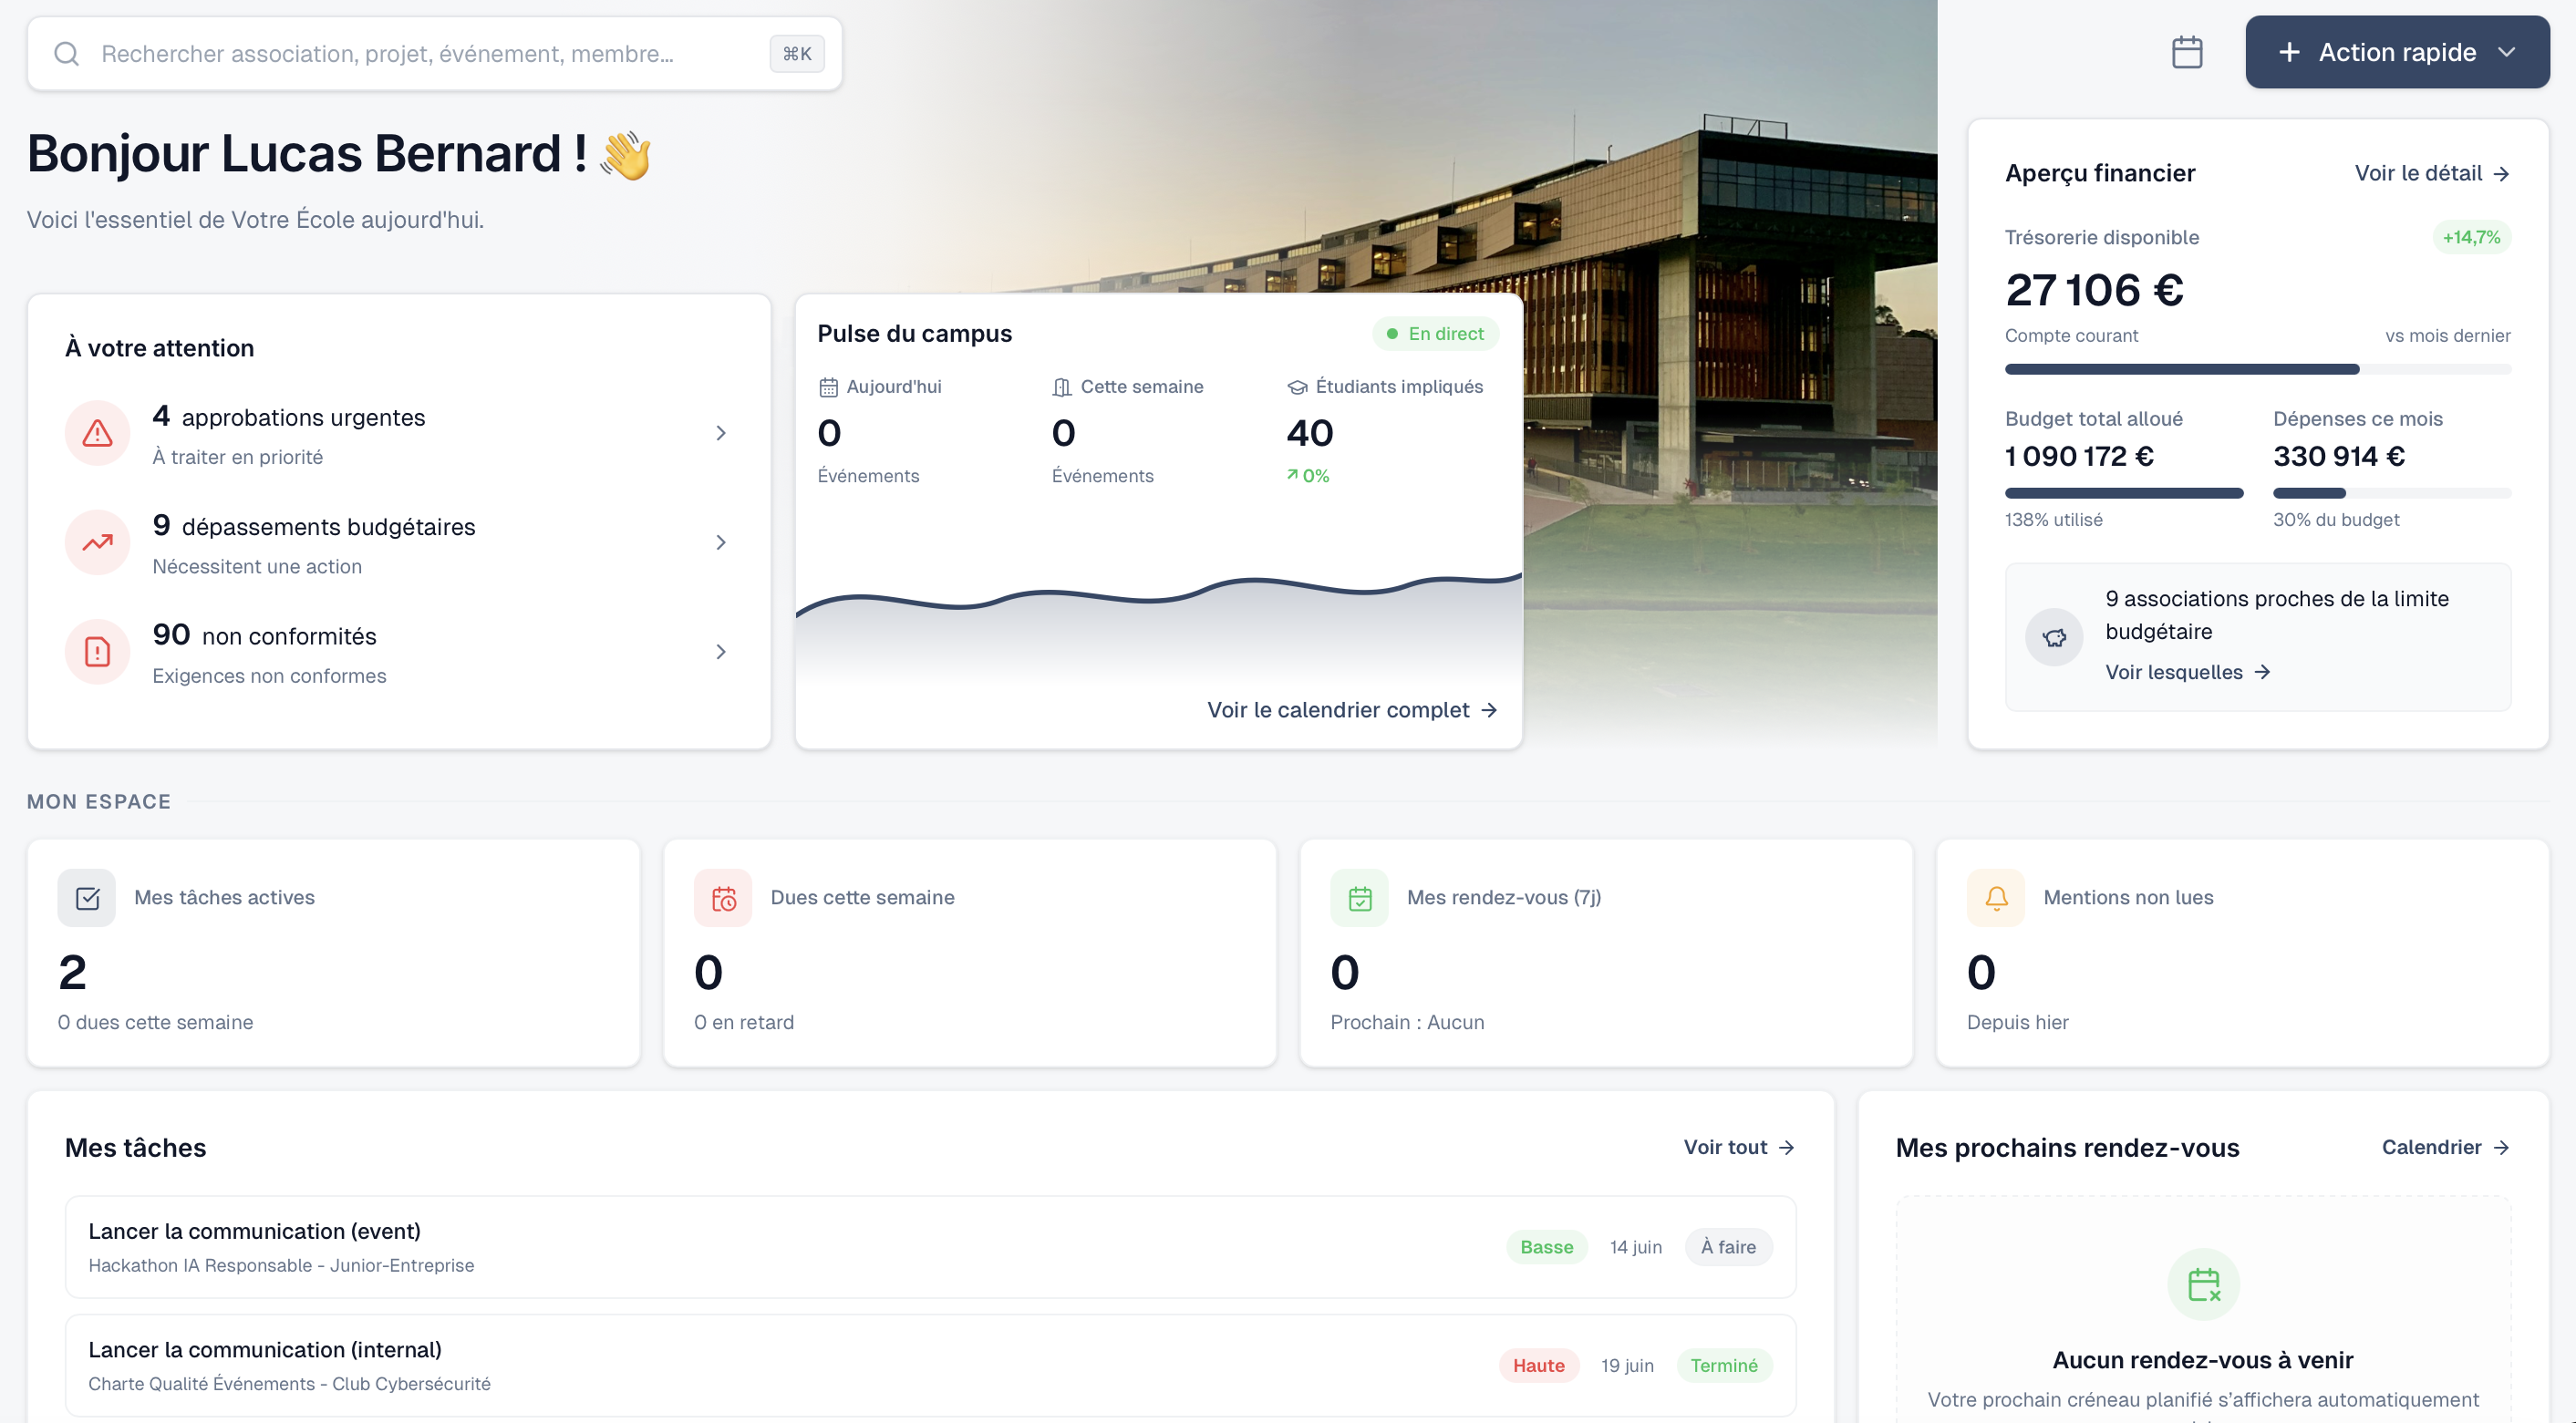Click the empty calendar icon above Aucun rendez-vous

point(2203,1284)
